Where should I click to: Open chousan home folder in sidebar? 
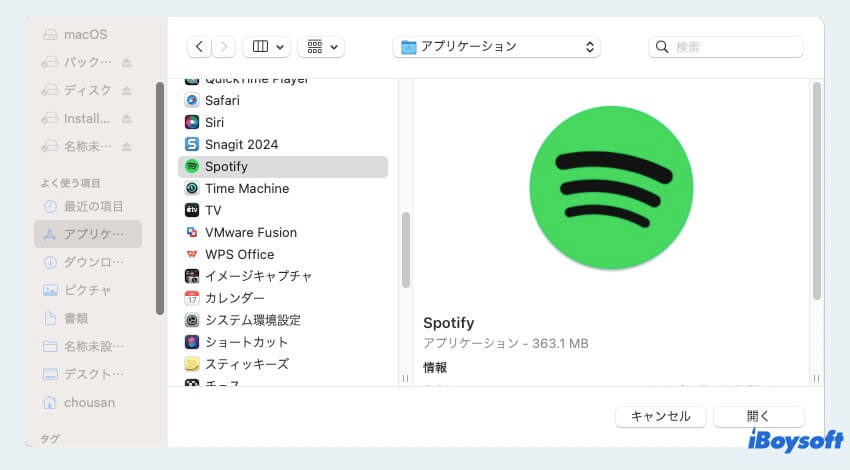tap(88, 402)
